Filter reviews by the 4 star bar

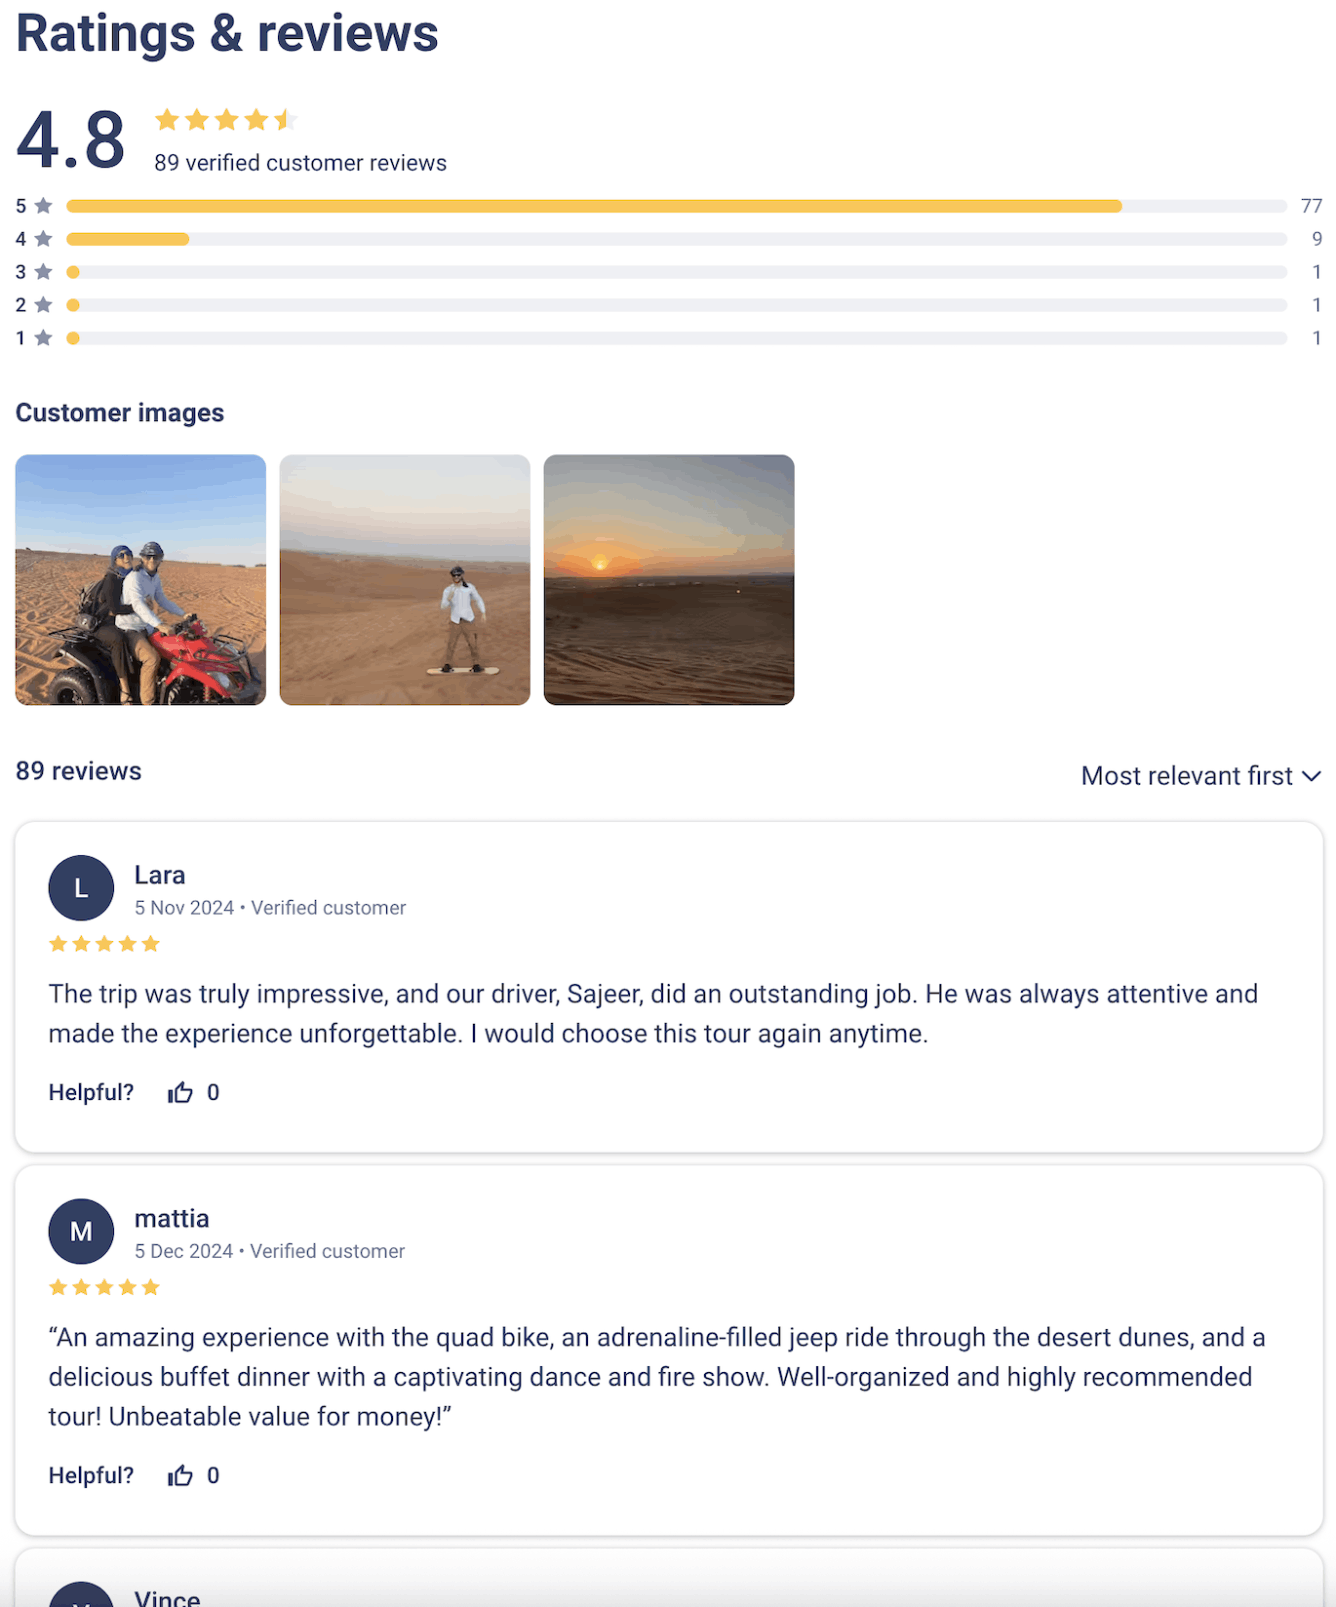(x=676, y=239)
